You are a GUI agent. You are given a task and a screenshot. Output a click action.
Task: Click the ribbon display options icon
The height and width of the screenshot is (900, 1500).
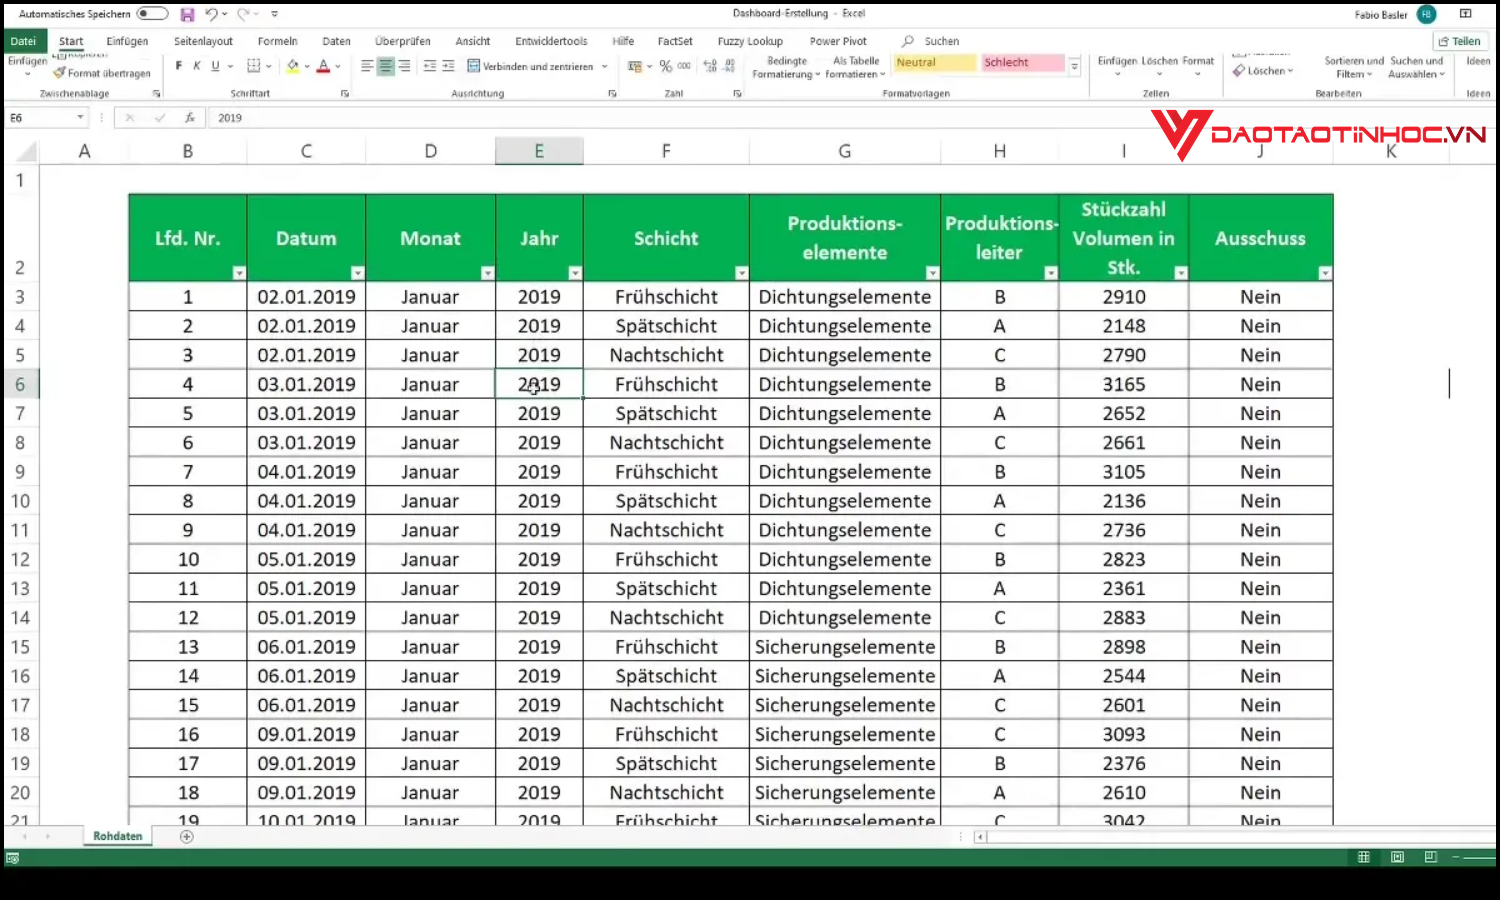[x=1465, y=14]
